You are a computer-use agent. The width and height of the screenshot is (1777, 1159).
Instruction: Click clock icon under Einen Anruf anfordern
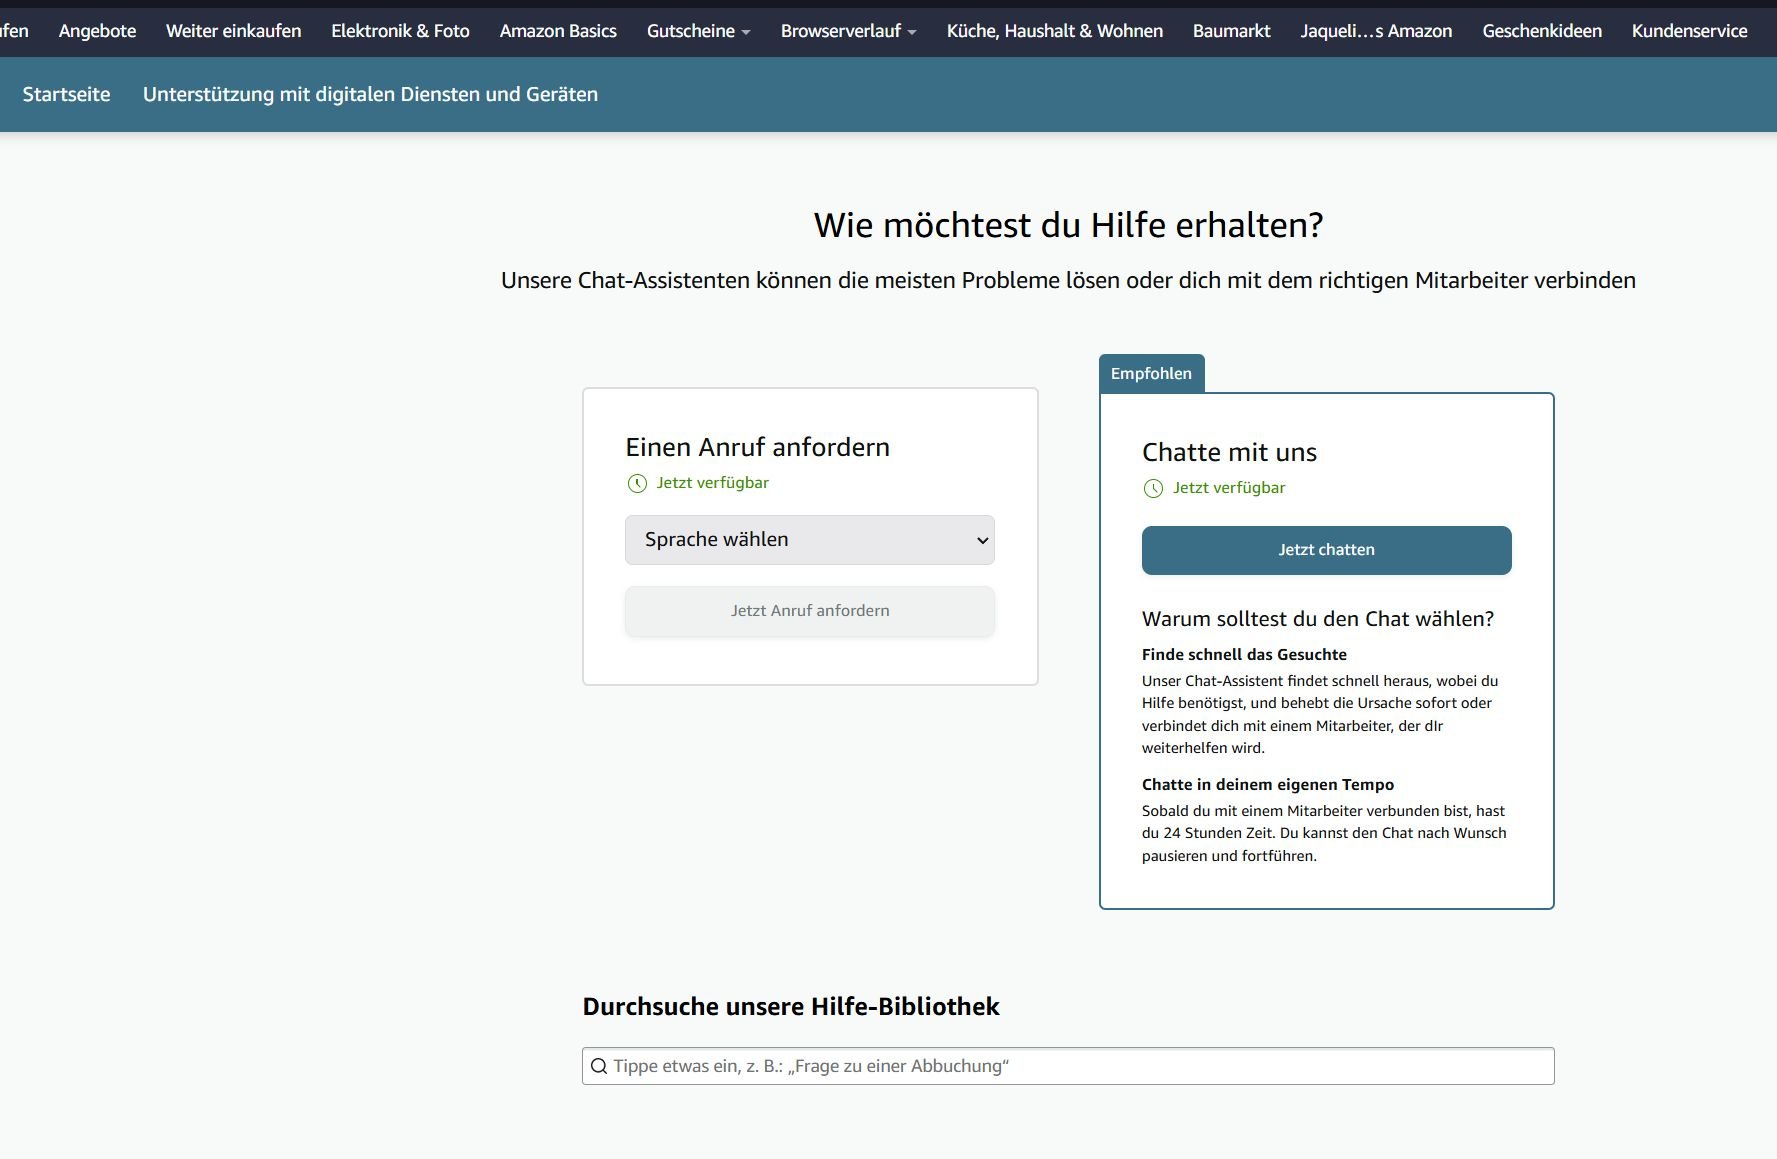637,484
